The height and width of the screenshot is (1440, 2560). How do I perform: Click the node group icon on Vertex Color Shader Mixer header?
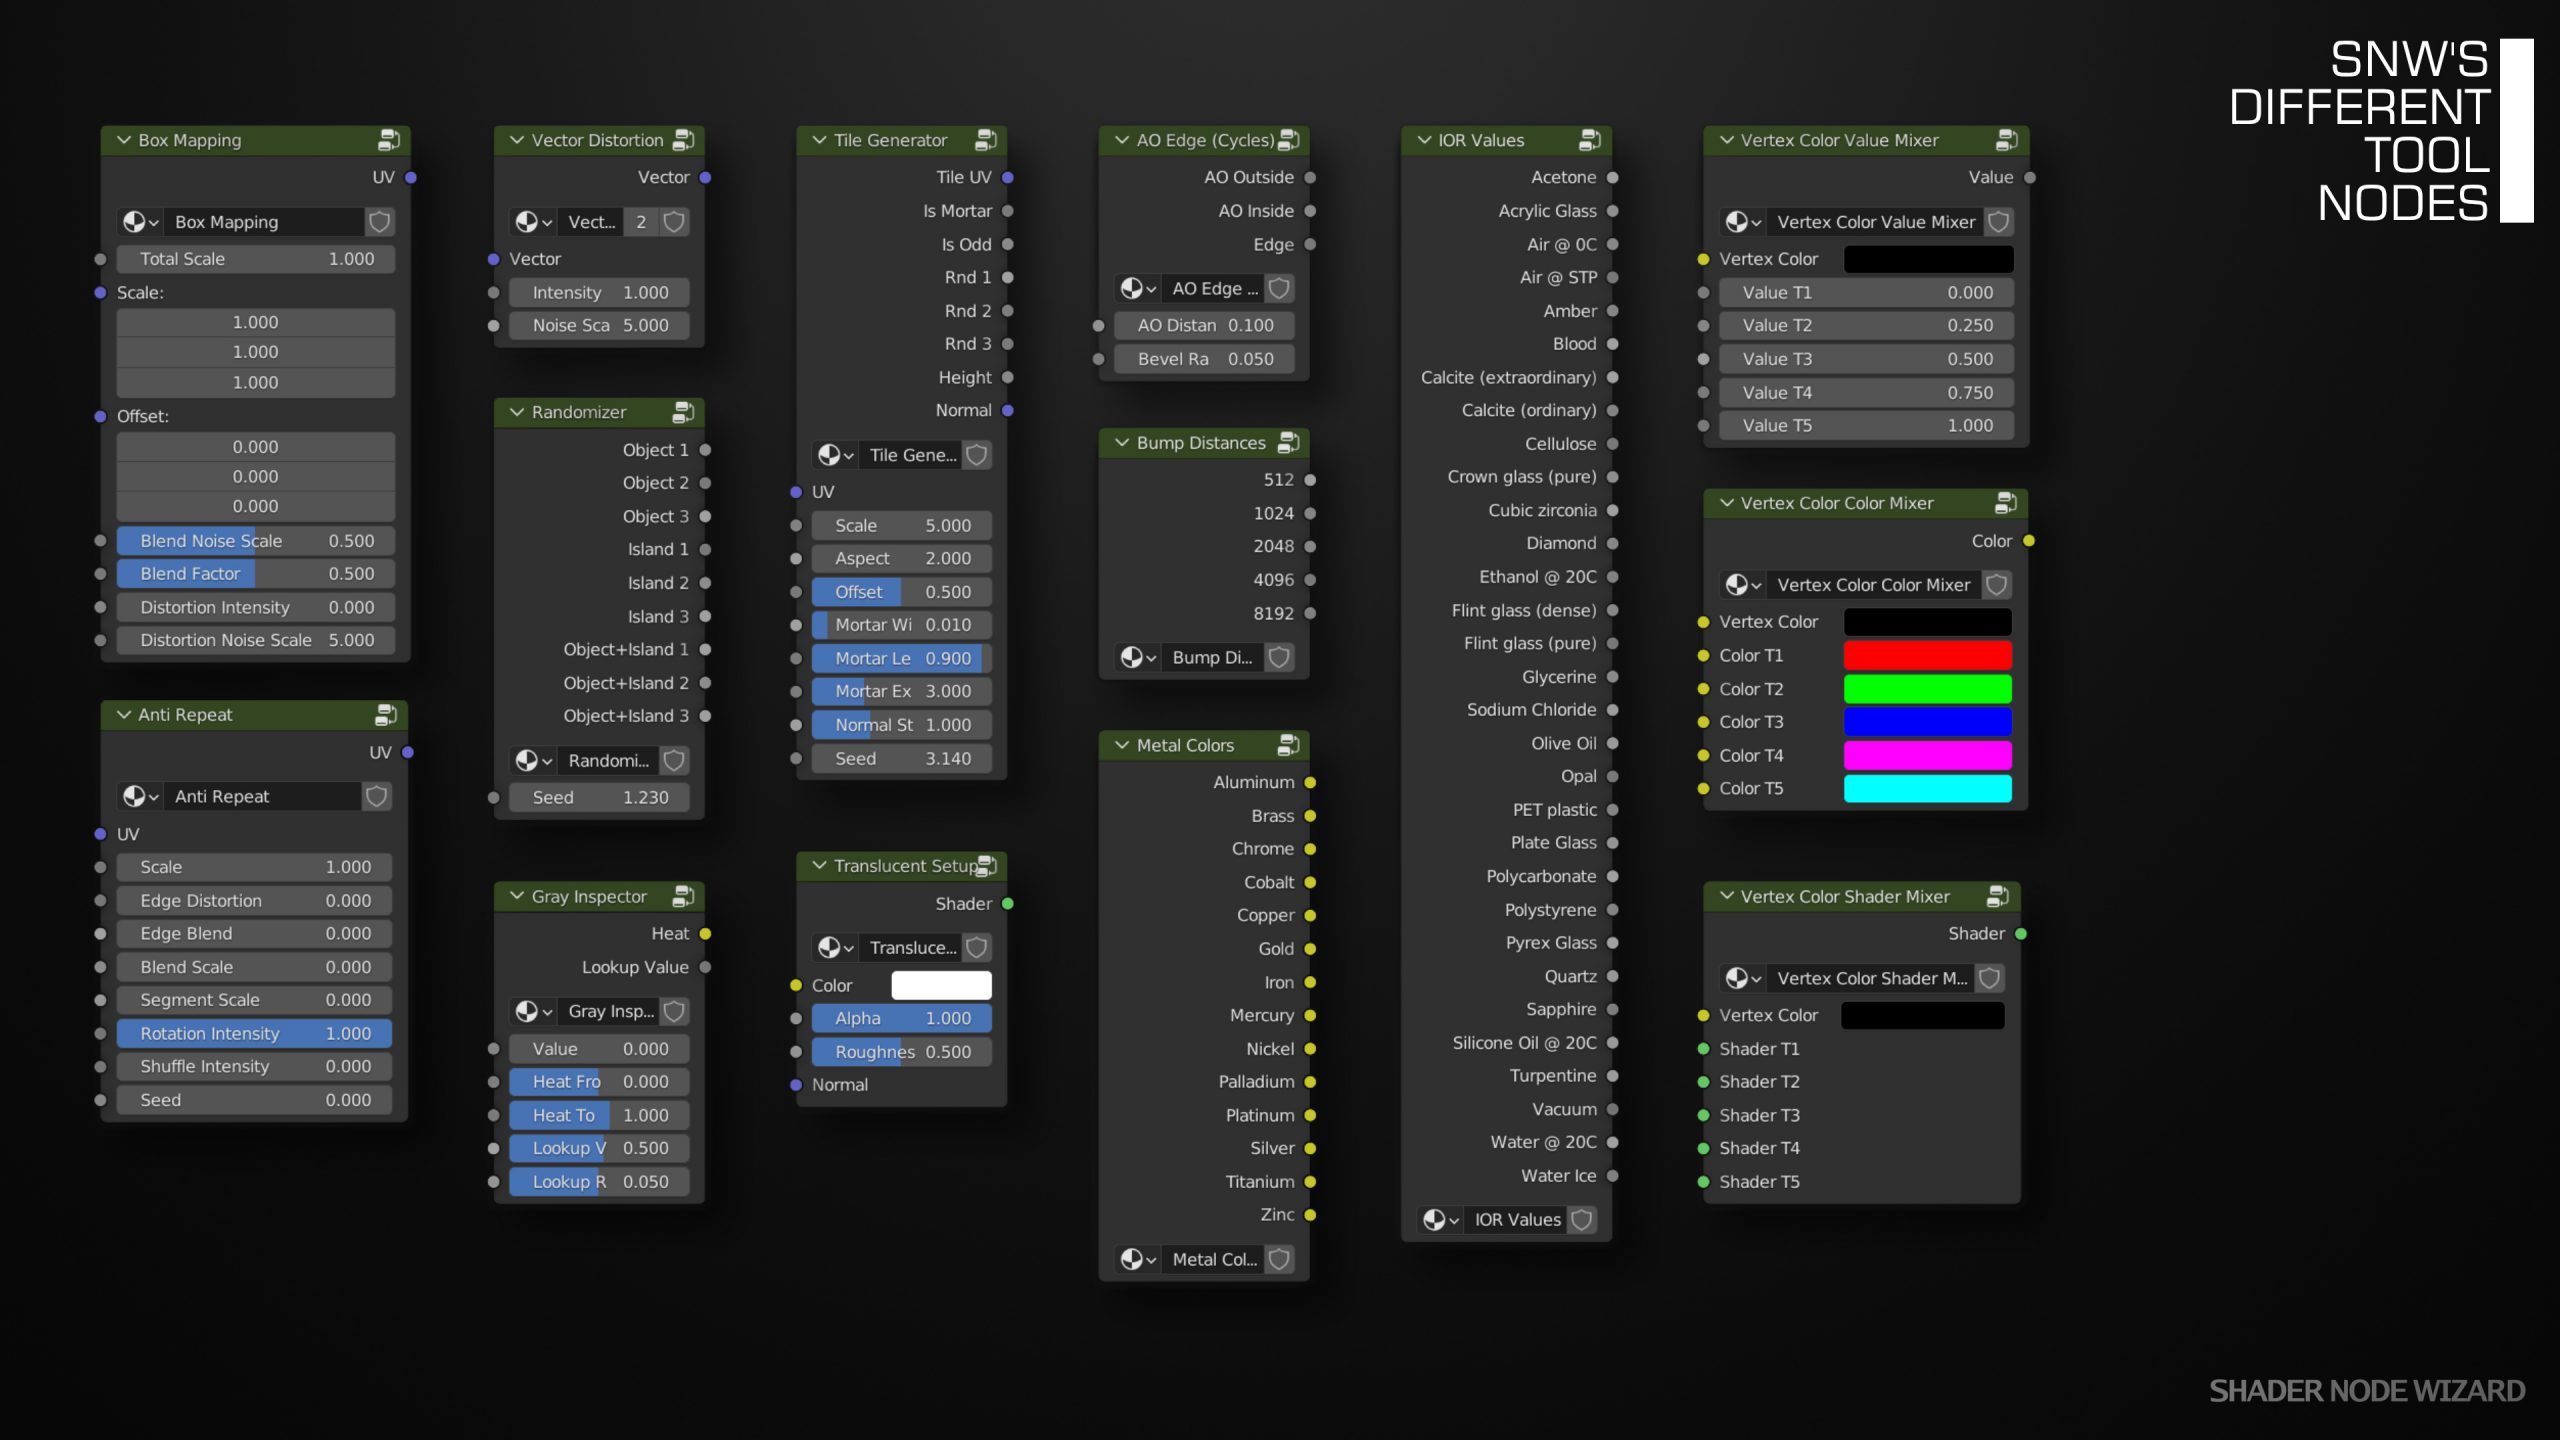pos(1998,896)
